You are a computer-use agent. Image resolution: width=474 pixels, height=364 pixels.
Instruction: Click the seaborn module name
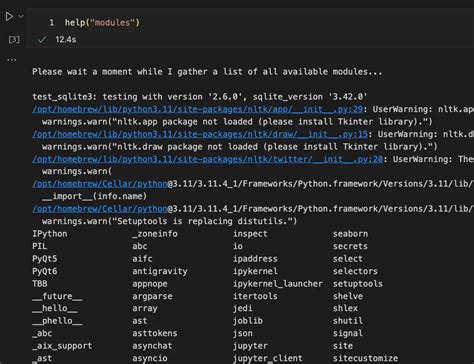[x=350, y=234]
